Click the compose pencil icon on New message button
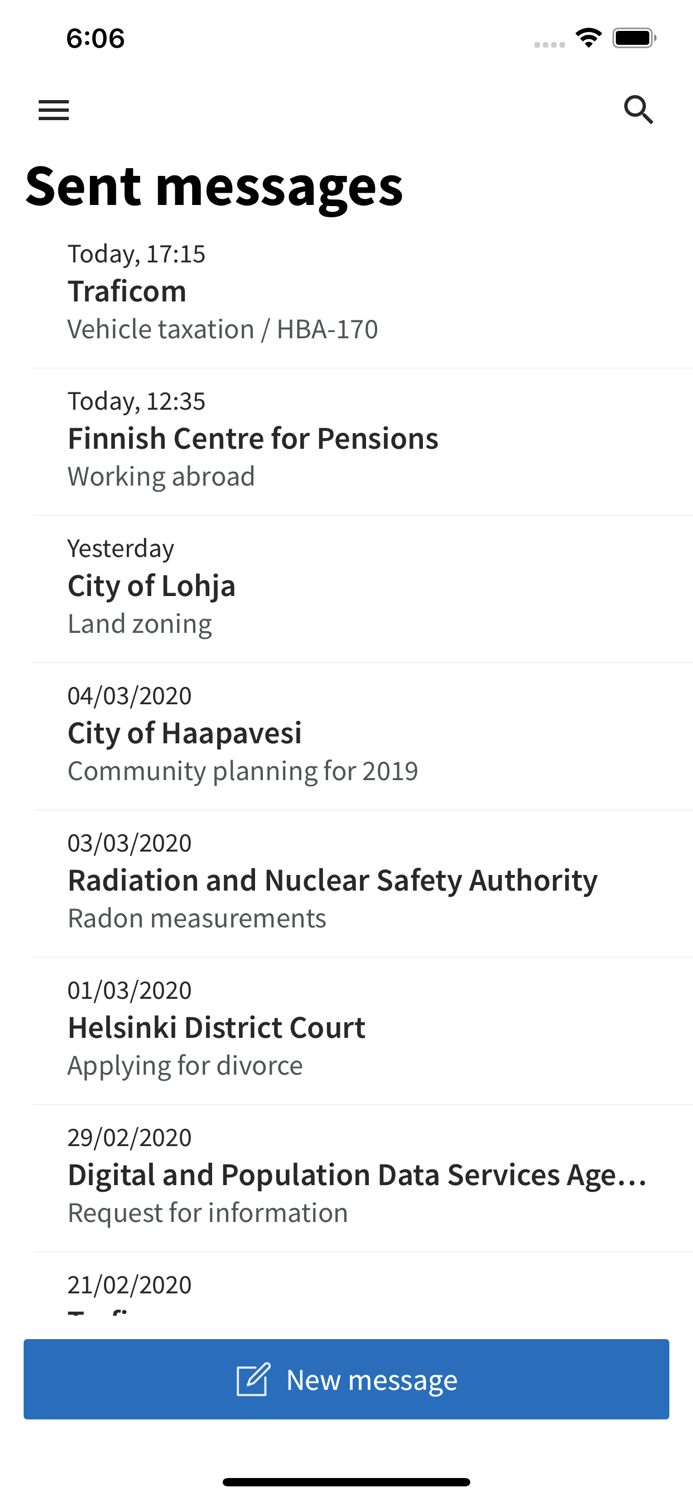Image resolution: width=693 pixels, height=1500 pixels. click(253, 1379)
